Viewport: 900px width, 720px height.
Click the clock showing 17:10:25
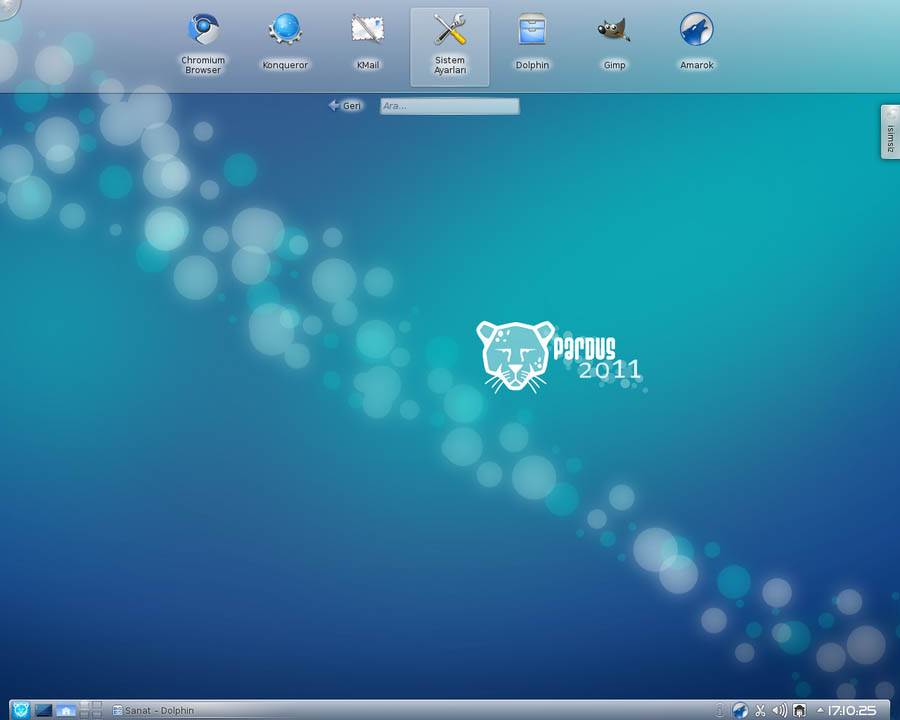pos(852,711)
